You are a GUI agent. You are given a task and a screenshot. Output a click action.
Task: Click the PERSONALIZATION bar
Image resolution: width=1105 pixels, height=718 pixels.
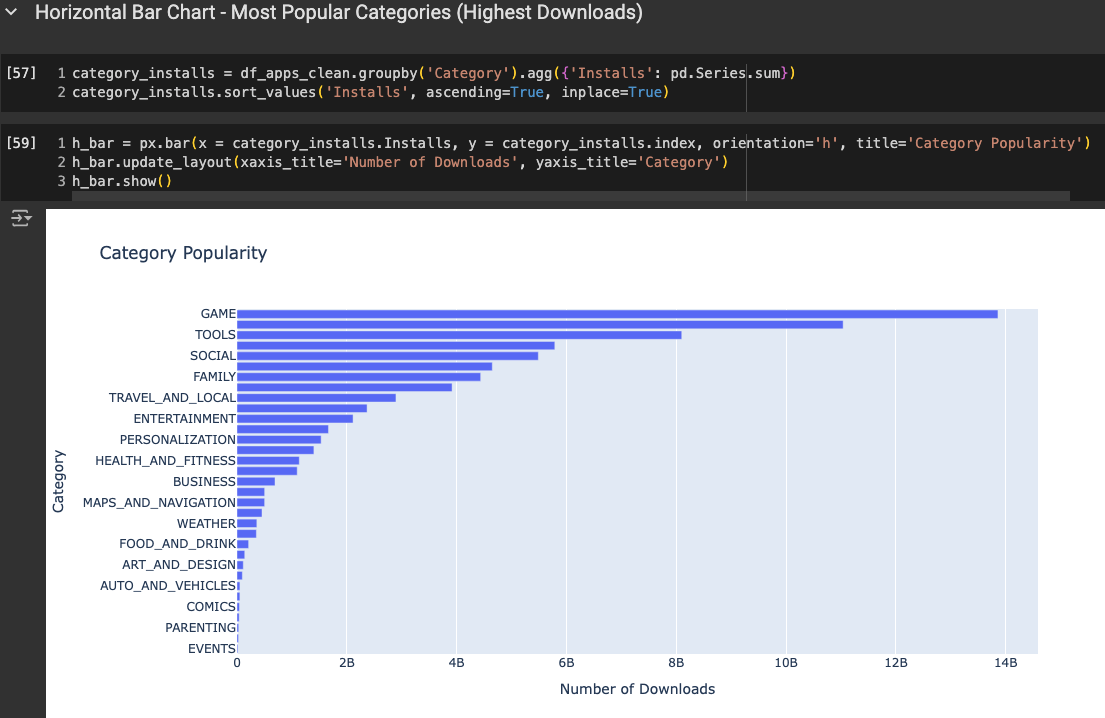pos(279,440)
